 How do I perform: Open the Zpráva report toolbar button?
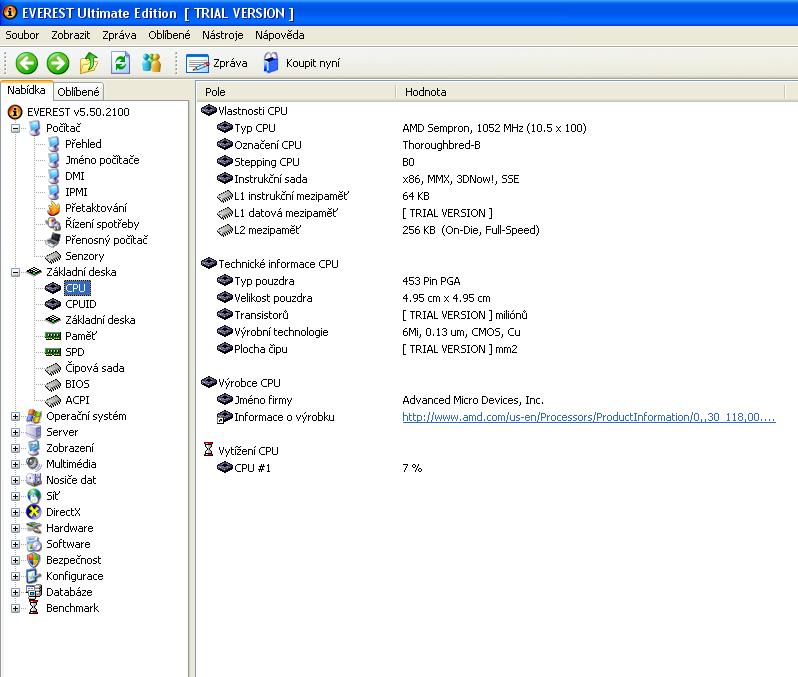click(x=217, y=63)
